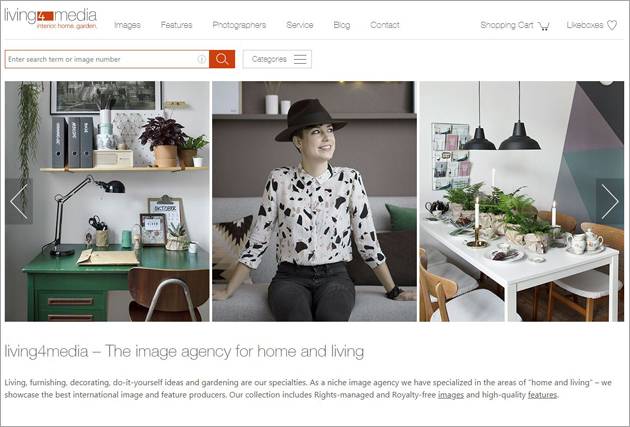Click the orange magnifier search button
This screenshot has width=630, height=427.
[x=222, y=59]
